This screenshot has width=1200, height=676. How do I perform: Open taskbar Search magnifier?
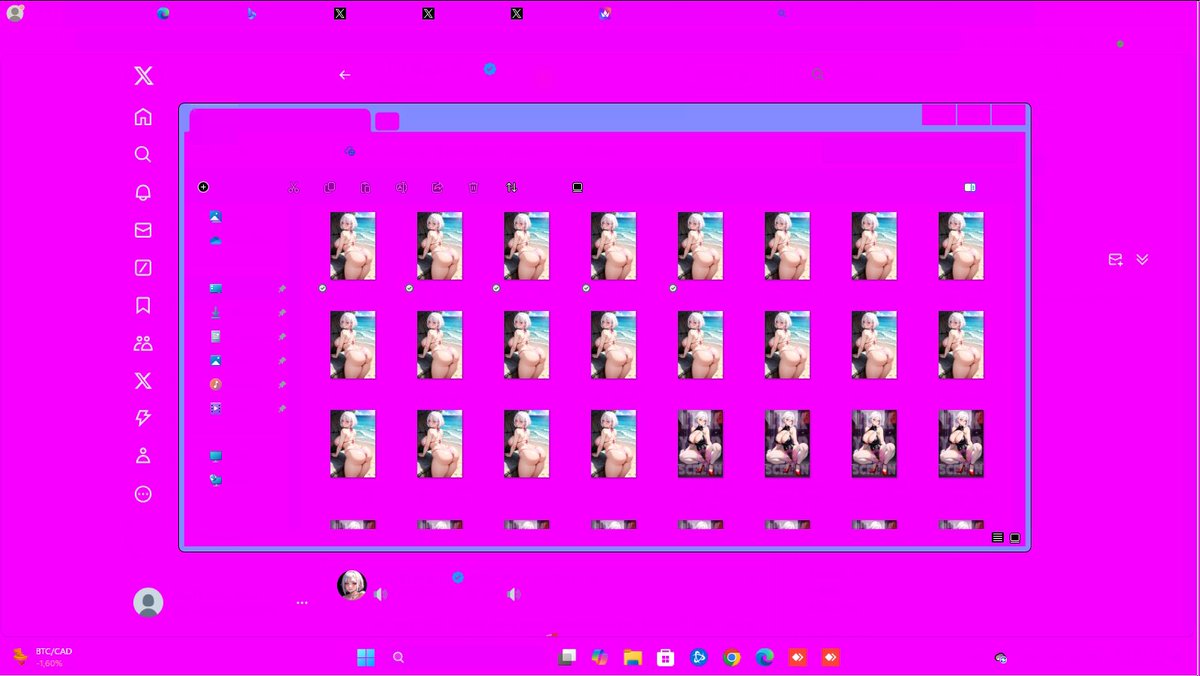pos(398,657)
